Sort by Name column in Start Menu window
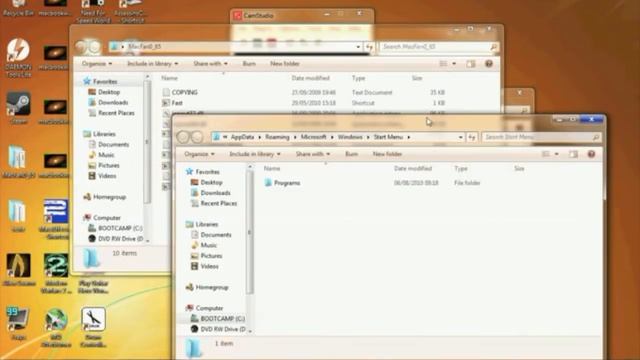Screen dimensions: 640x360 pyautogui.click(x=272, y=168)
